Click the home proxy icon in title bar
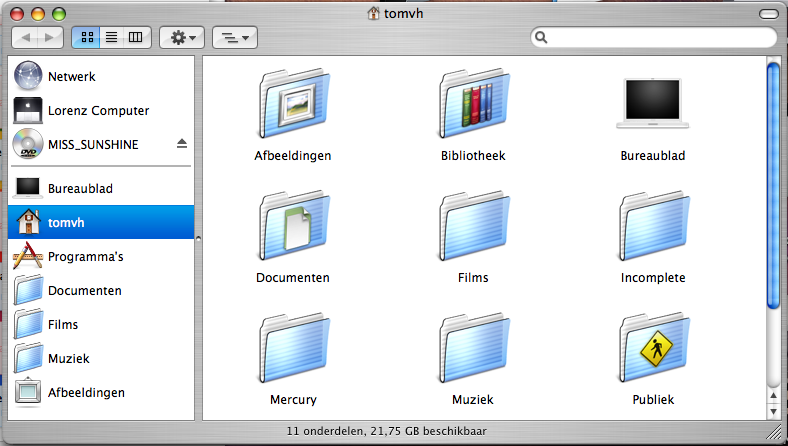This screenshot has width=788, height=446. (x=373, y=13)
